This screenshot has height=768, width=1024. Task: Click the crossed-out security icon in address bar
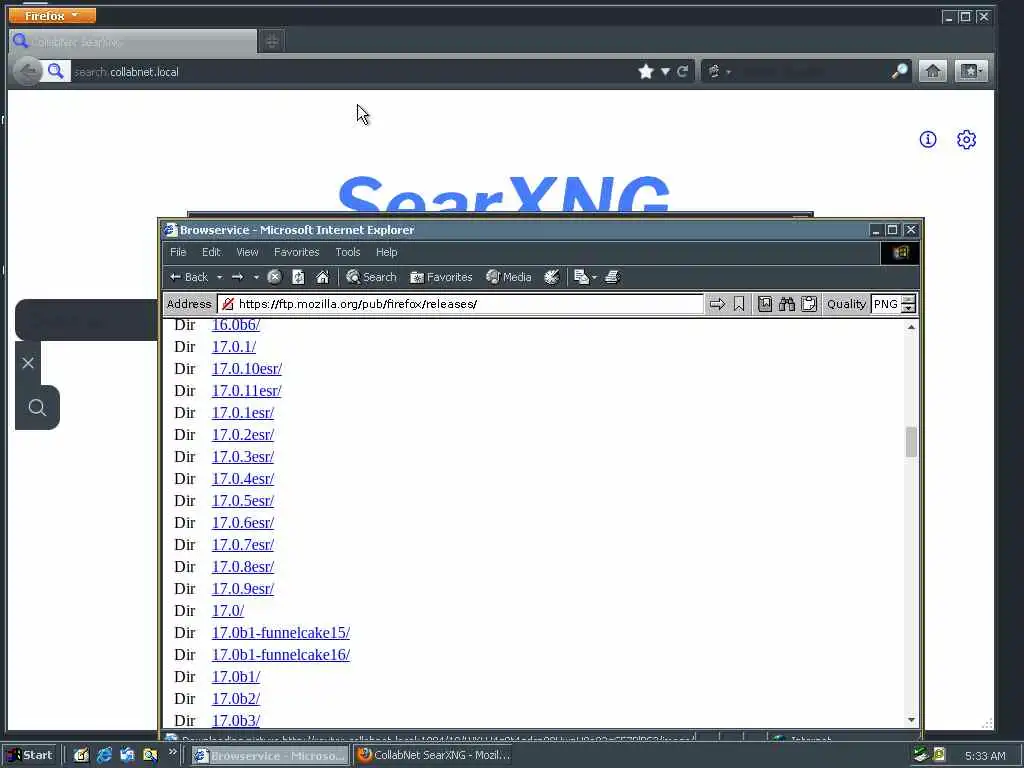coord(228,304)
